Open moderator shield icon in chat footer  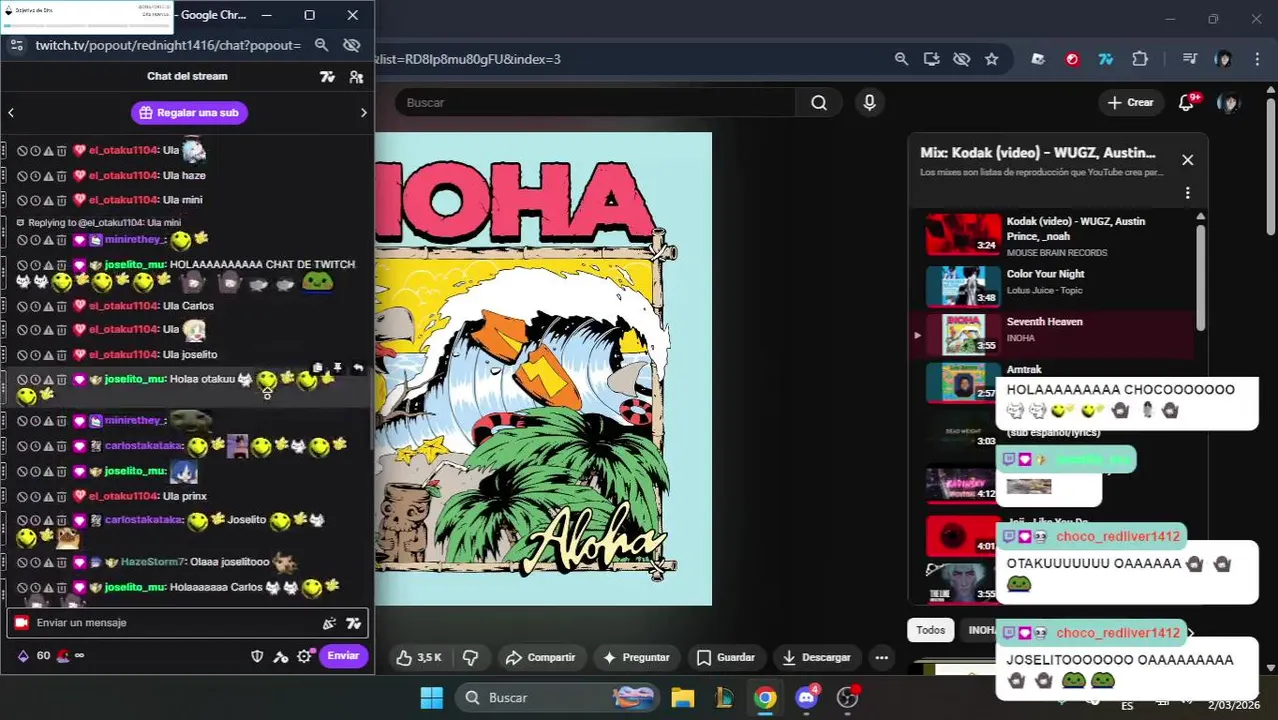257,656
